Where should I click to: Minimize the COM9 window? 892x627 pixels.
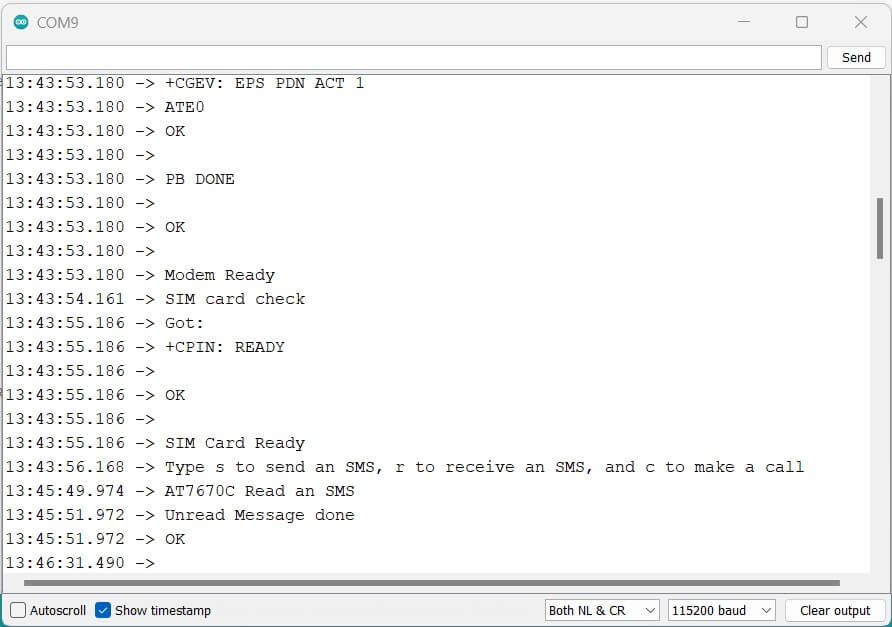pos(744,22)
